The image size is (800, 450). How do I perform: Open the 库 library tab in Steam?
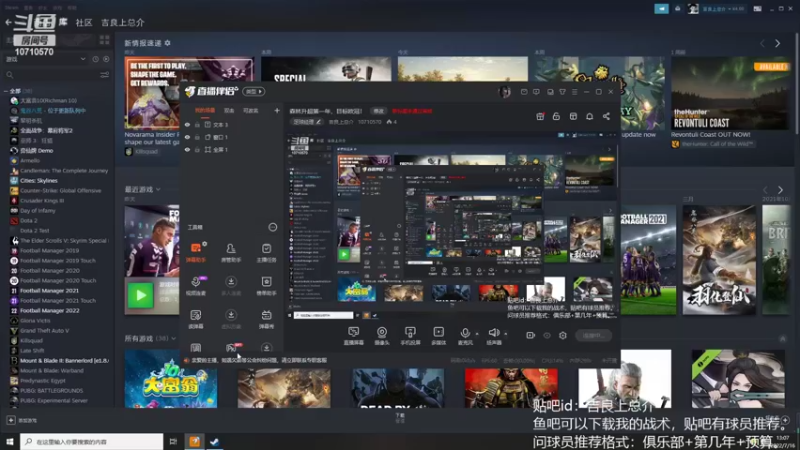pos(63,22)
